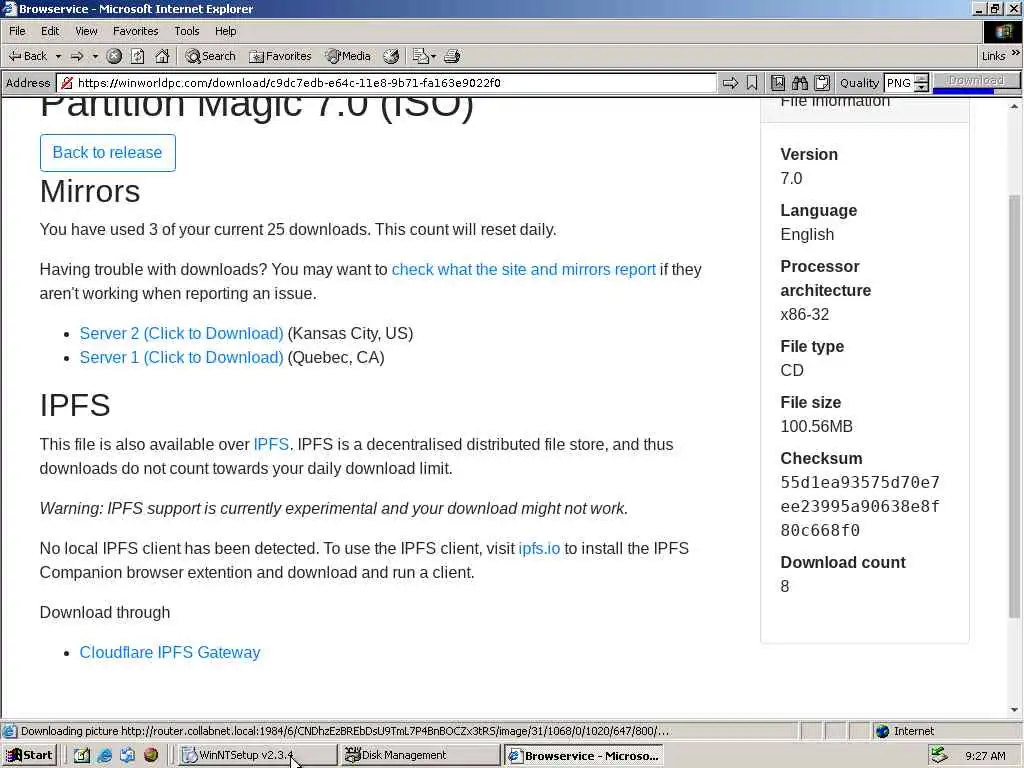Open the Edit menu
This screenshot has width=1024, height=768.
50,31
